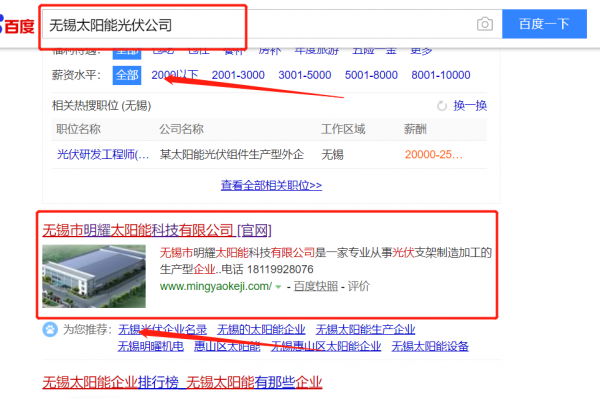Click the 相关热搜职位 (无锡) heading
This screenshot has height=398, width=600.
101,106
